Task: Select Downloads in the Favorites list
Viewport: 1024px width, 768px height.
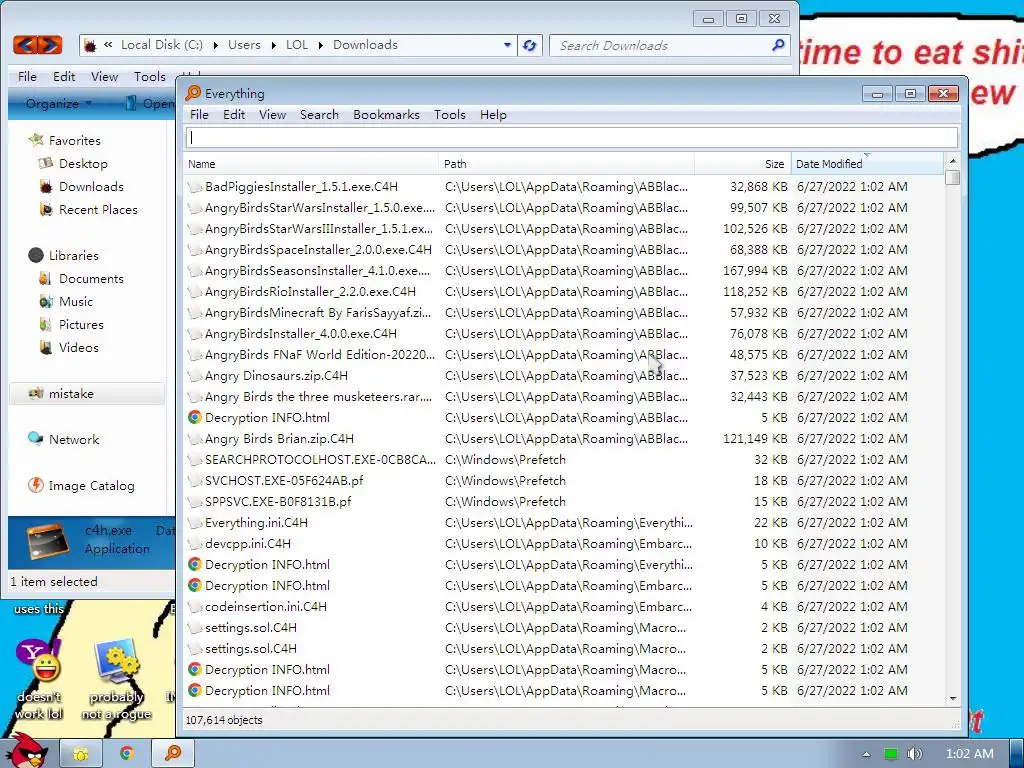Action: [91, 186]
